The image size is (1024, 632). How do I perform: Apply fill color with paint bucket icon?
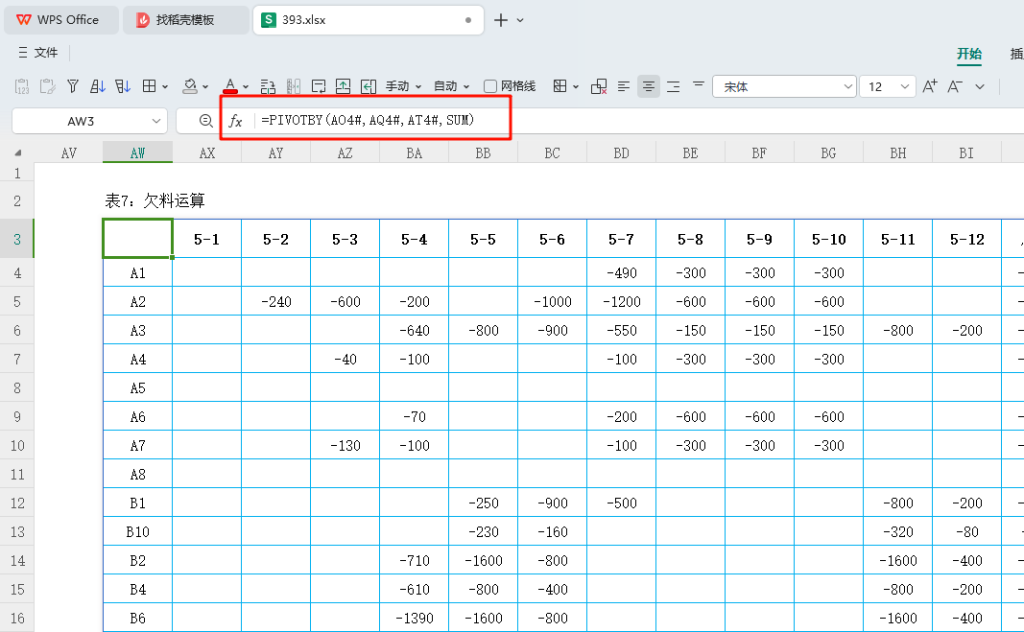pyautogui.click(x=190, y=86)
